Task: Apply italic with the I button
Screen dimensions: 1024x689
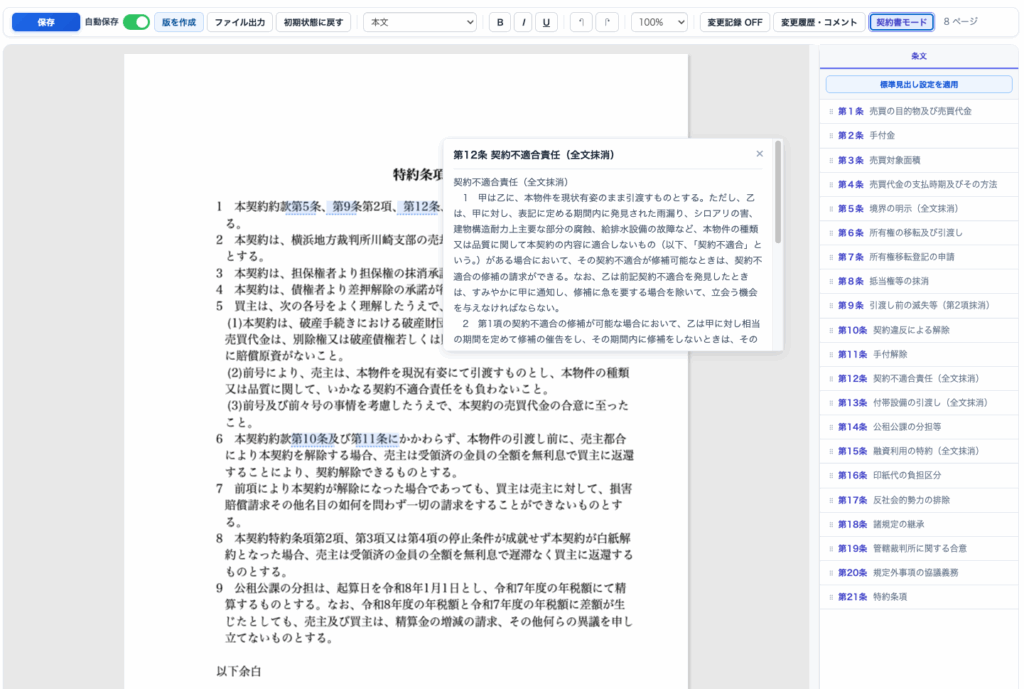Action: (523, 22)
